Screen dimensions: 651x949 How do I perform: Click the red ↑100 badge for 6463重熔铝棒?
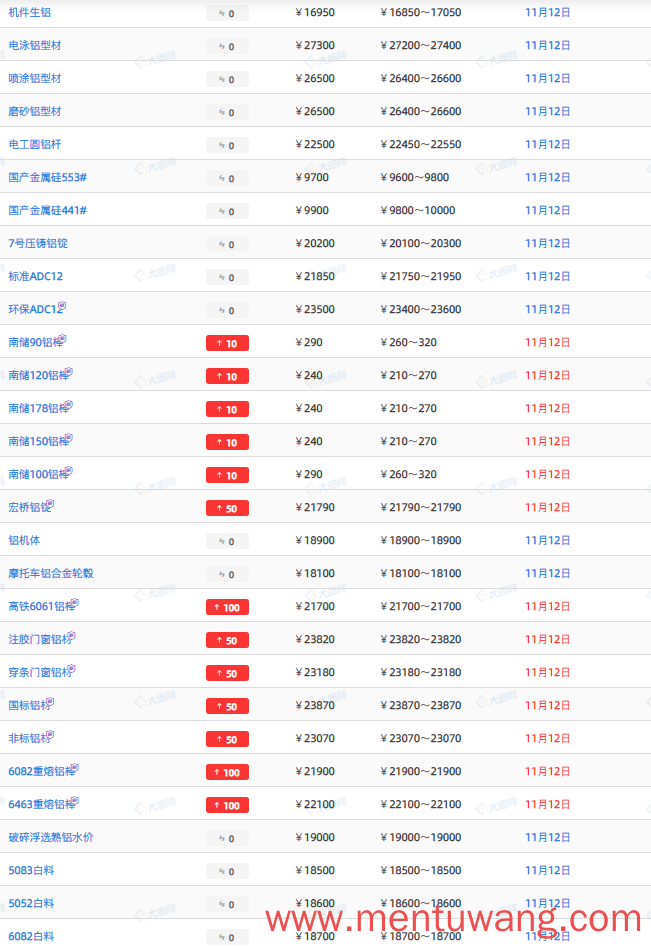click(x=227, y=805)
